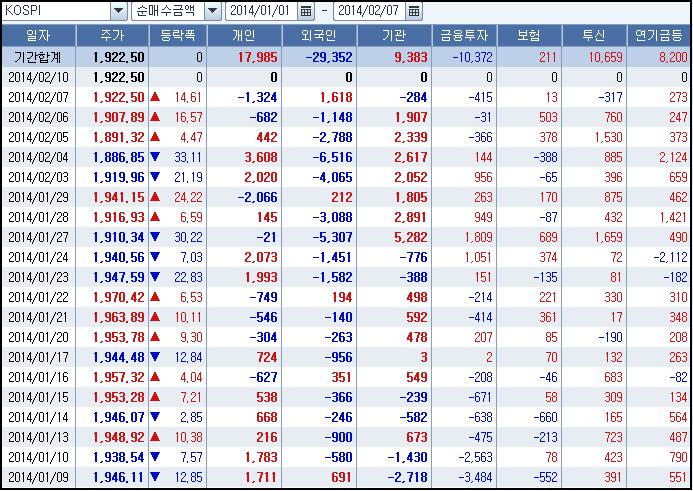693x491 pixels.
Task: Select the 2014/01/24 date cell
Action: tap(38, 258)
